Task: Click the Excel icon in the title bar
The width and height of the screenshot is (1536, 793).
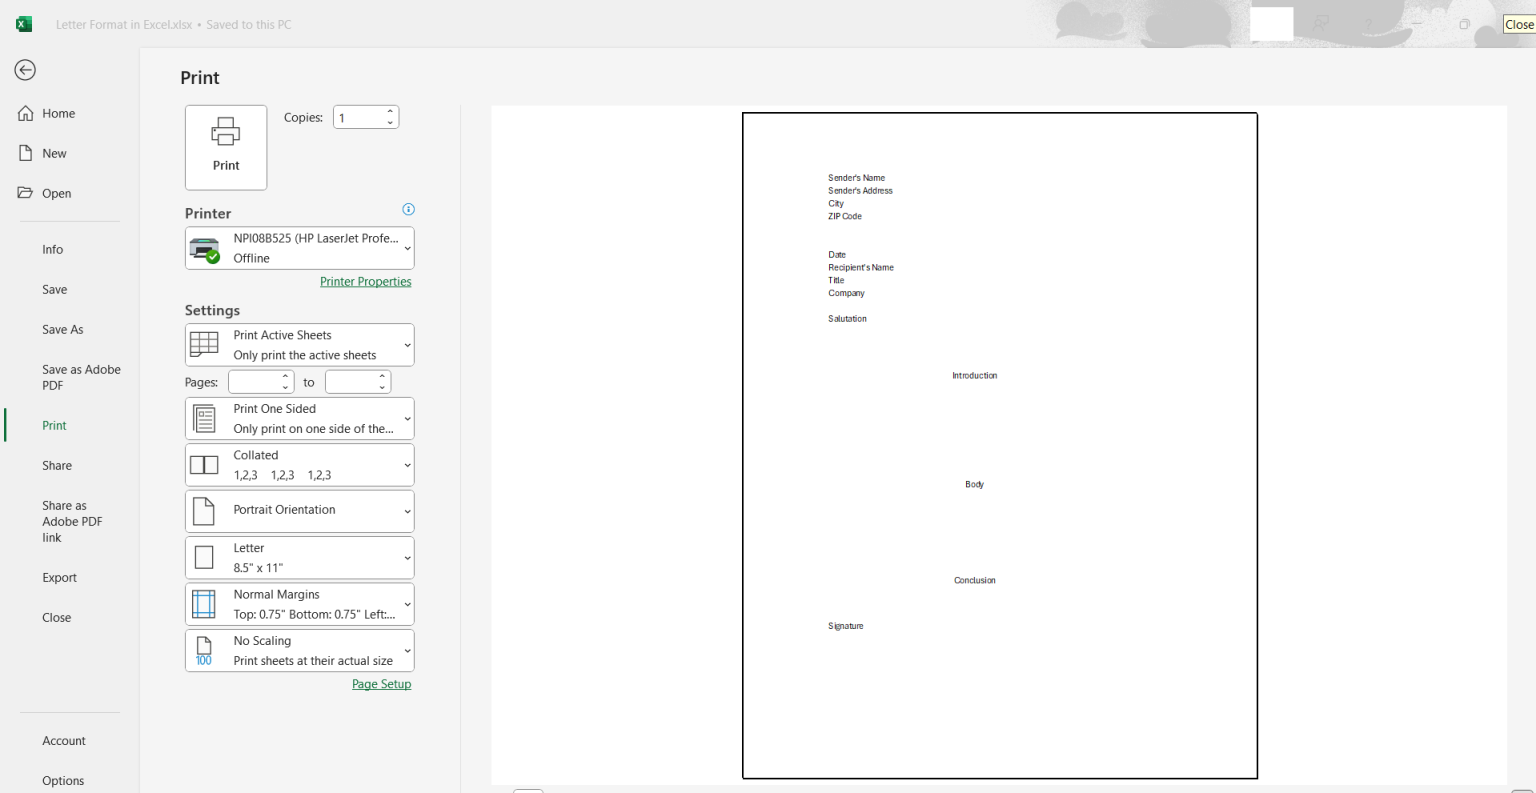Action: 24,23
